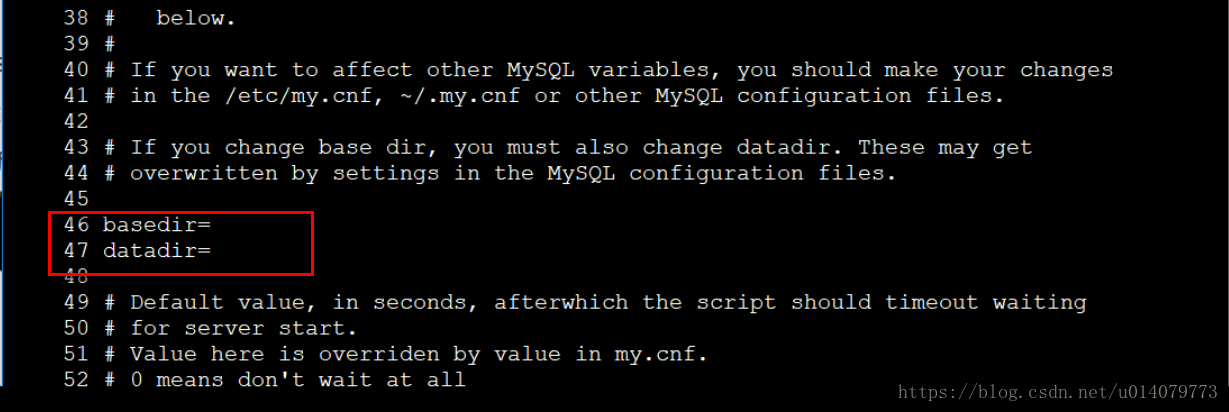This screenshot has width=1229, height=412.
Task: Click "don't wait at all" text on line 52
Action: (352, 380)
